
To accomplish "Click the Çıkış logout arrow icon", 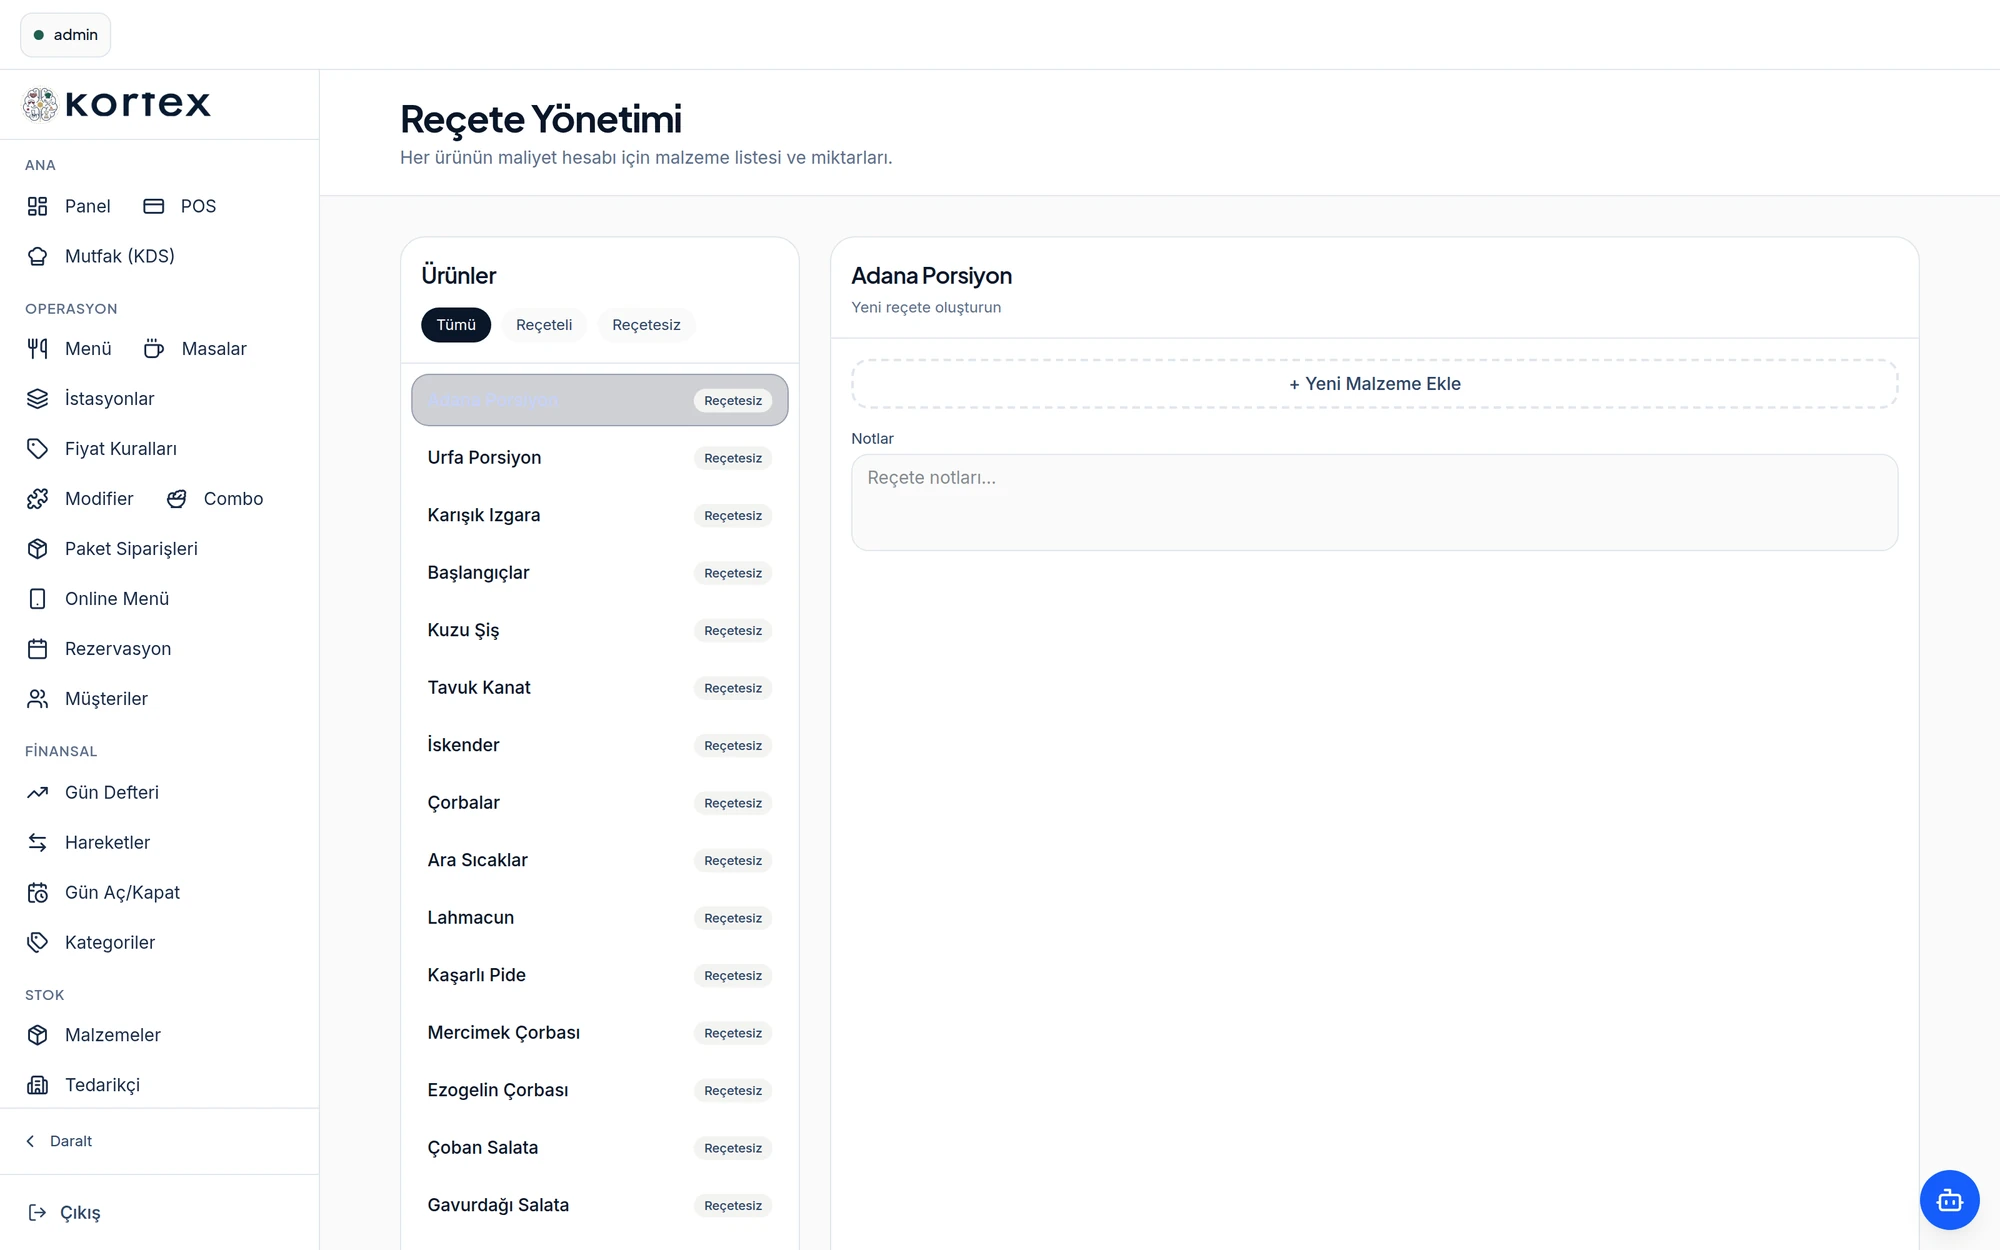I will click(37, 1213).
